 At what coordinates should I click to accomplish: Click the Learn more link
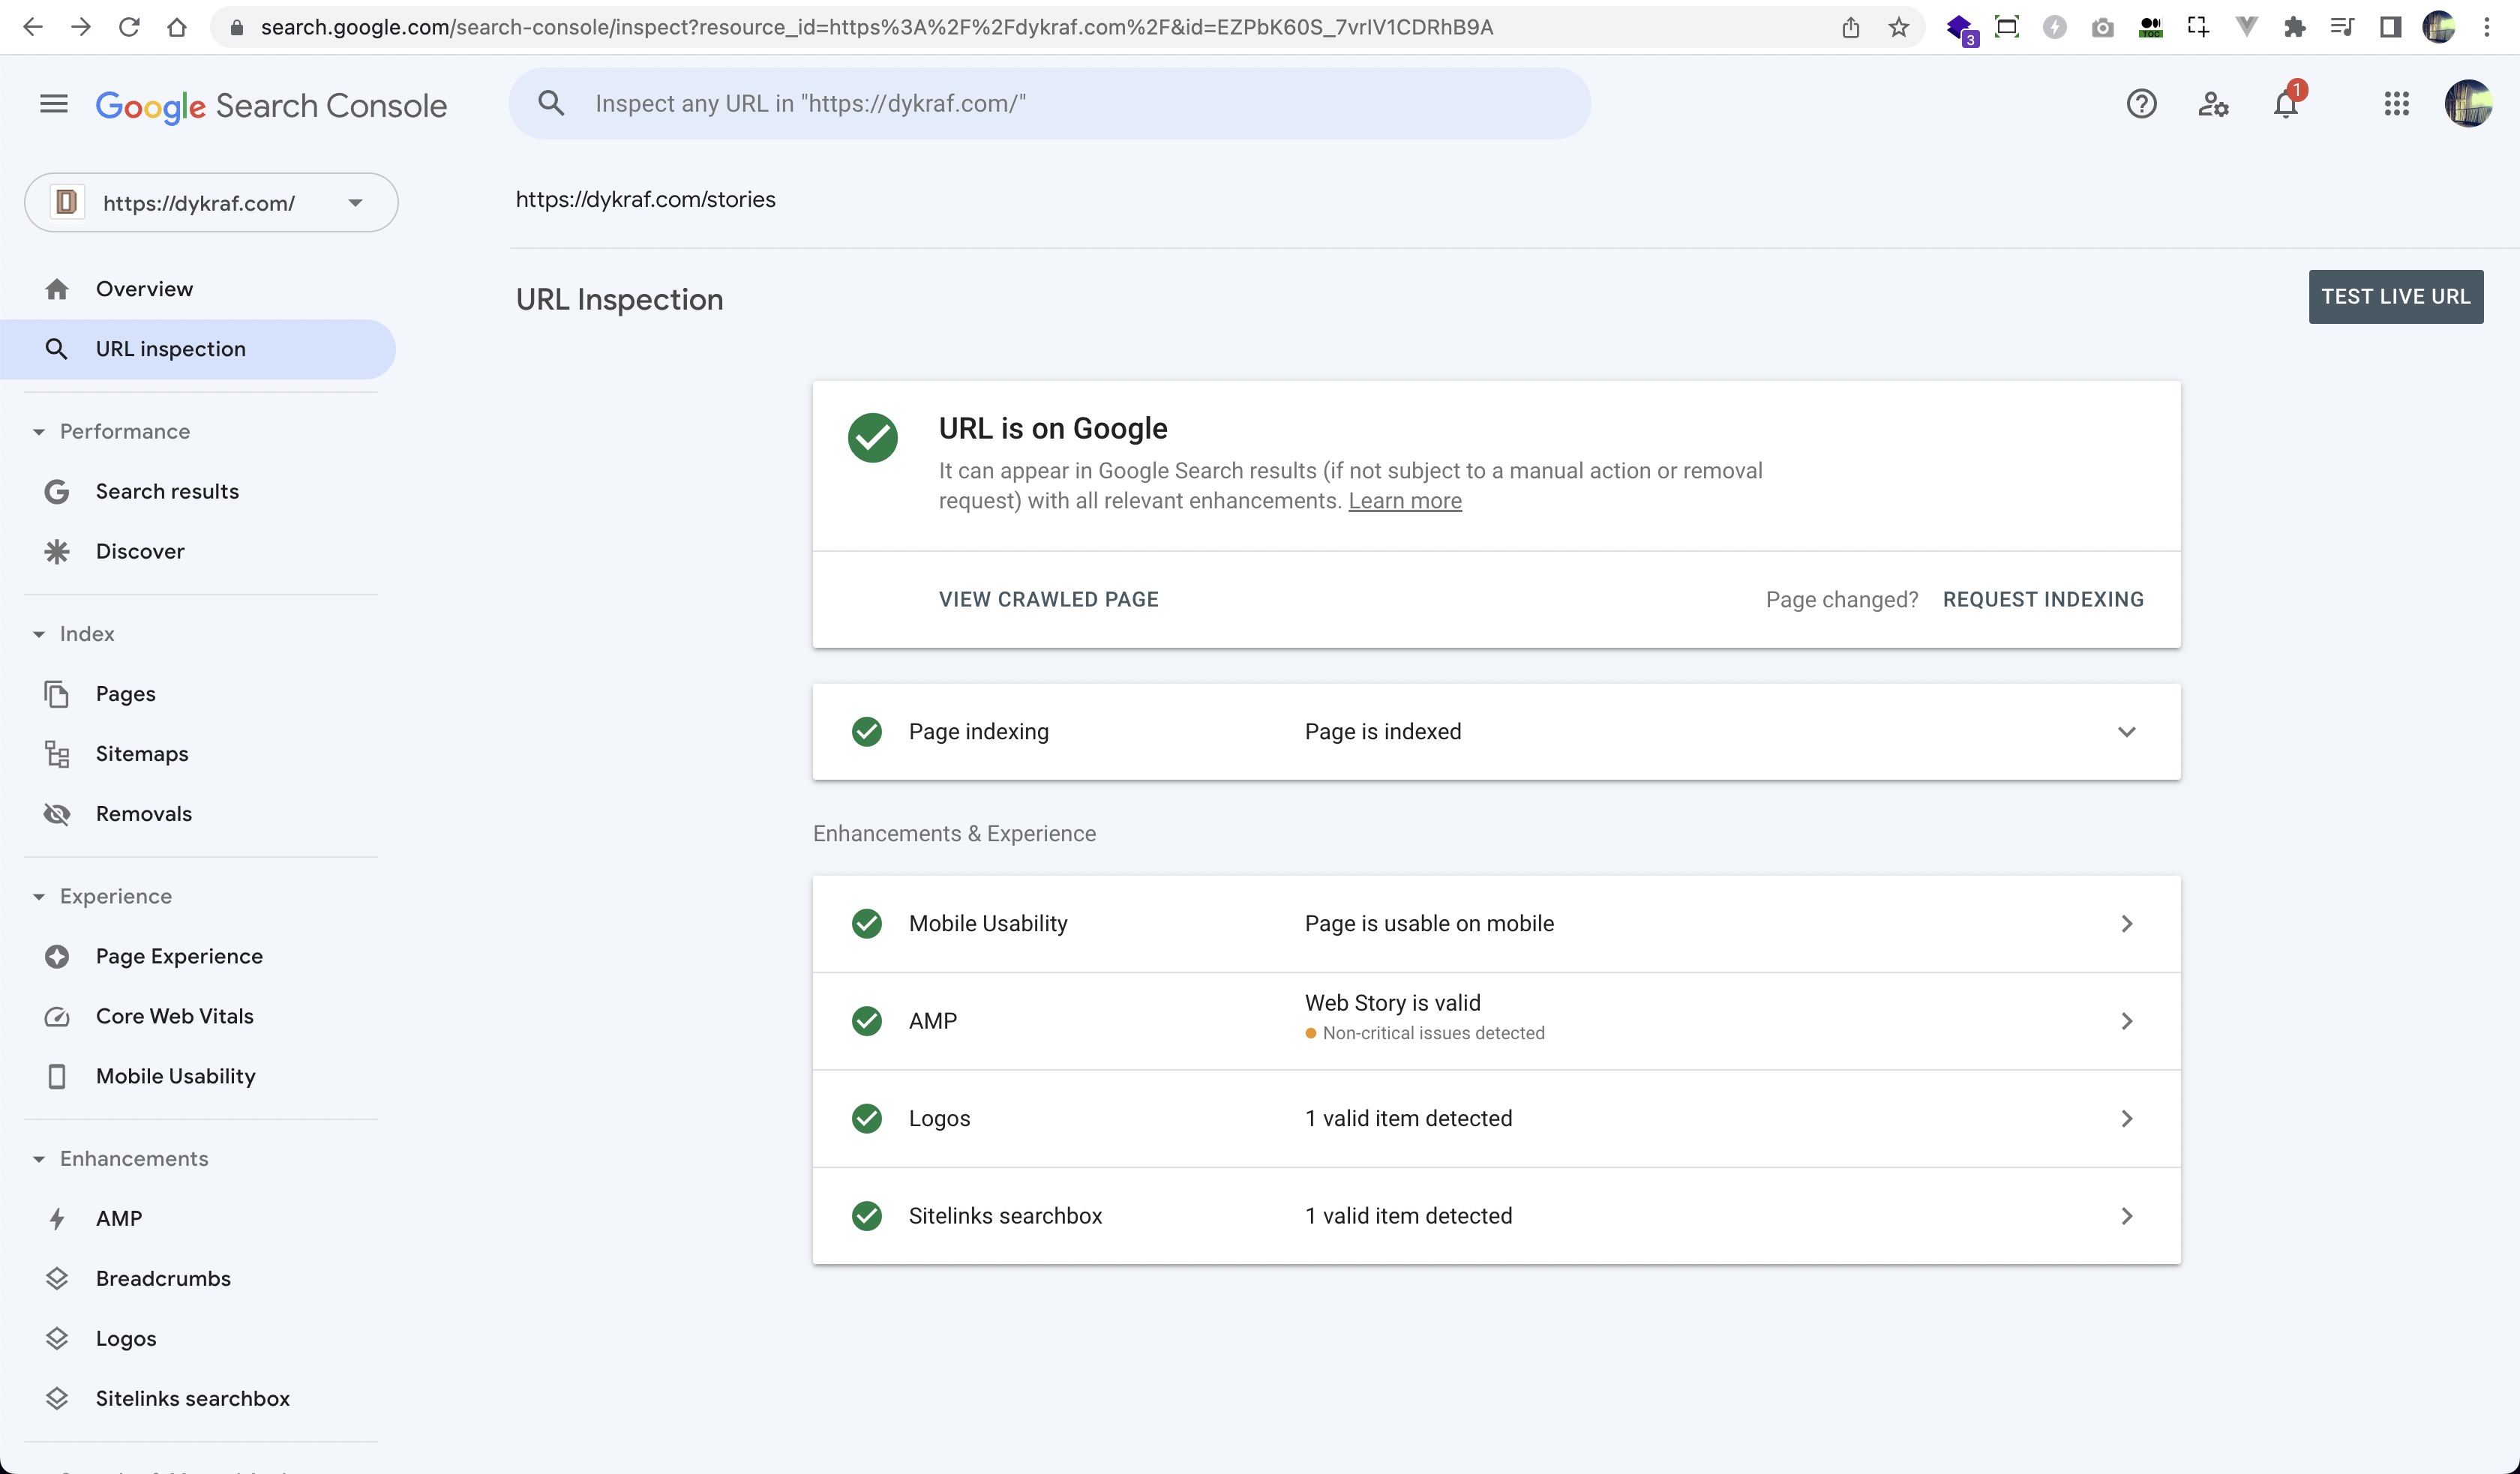click(x=1404, y=501)
